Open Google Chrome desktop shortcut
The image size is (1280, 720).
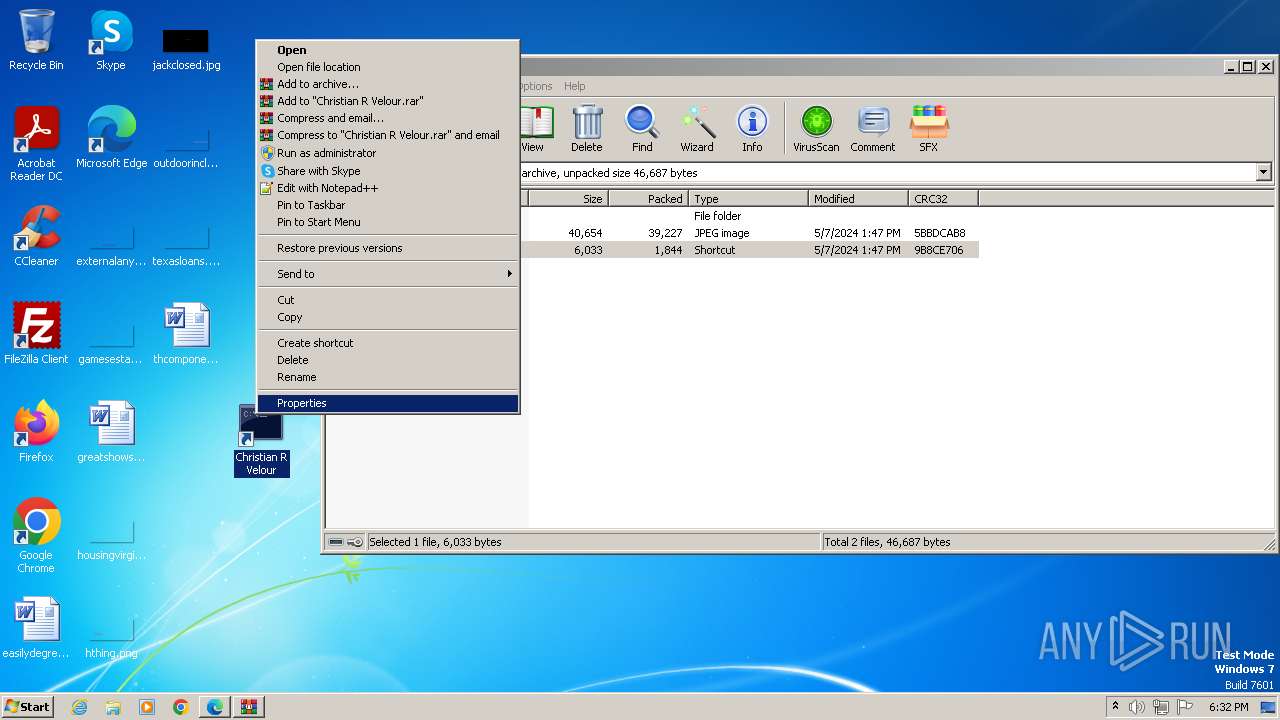pos(36,536)
